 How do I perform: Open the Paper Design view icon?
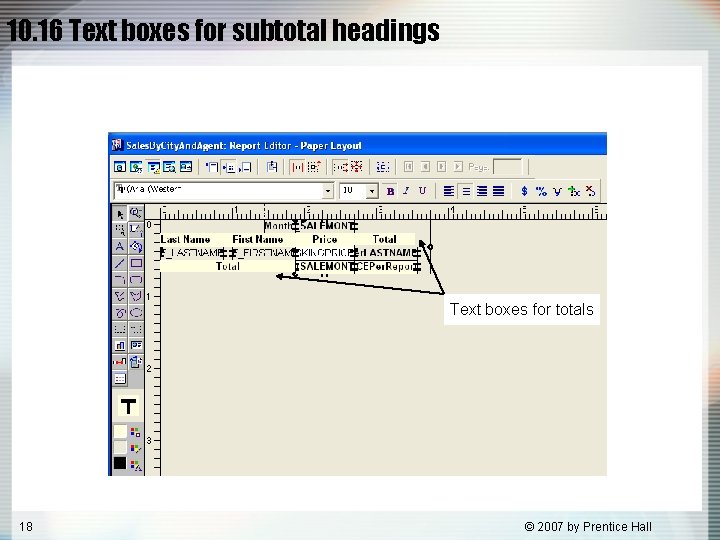(x=169, y=167)
